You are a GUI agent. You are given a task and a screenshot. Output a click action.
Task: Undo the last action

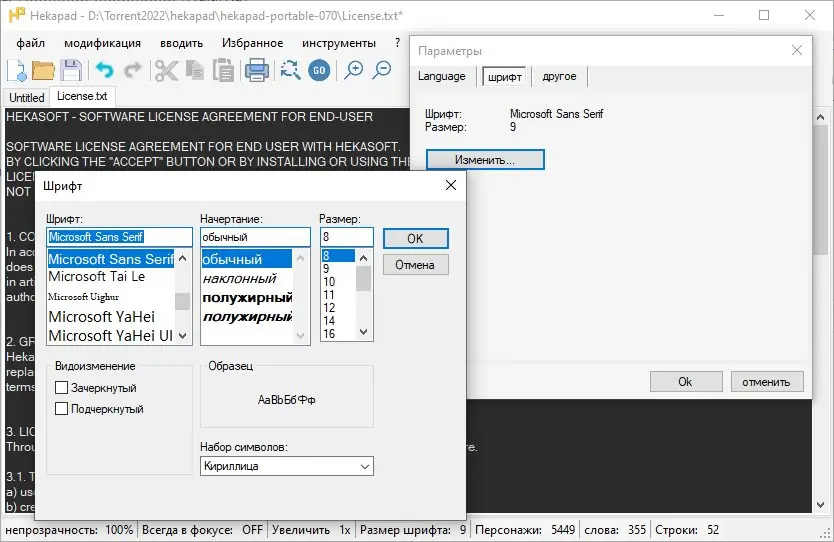pyautogui.click(x=105, y=70)
